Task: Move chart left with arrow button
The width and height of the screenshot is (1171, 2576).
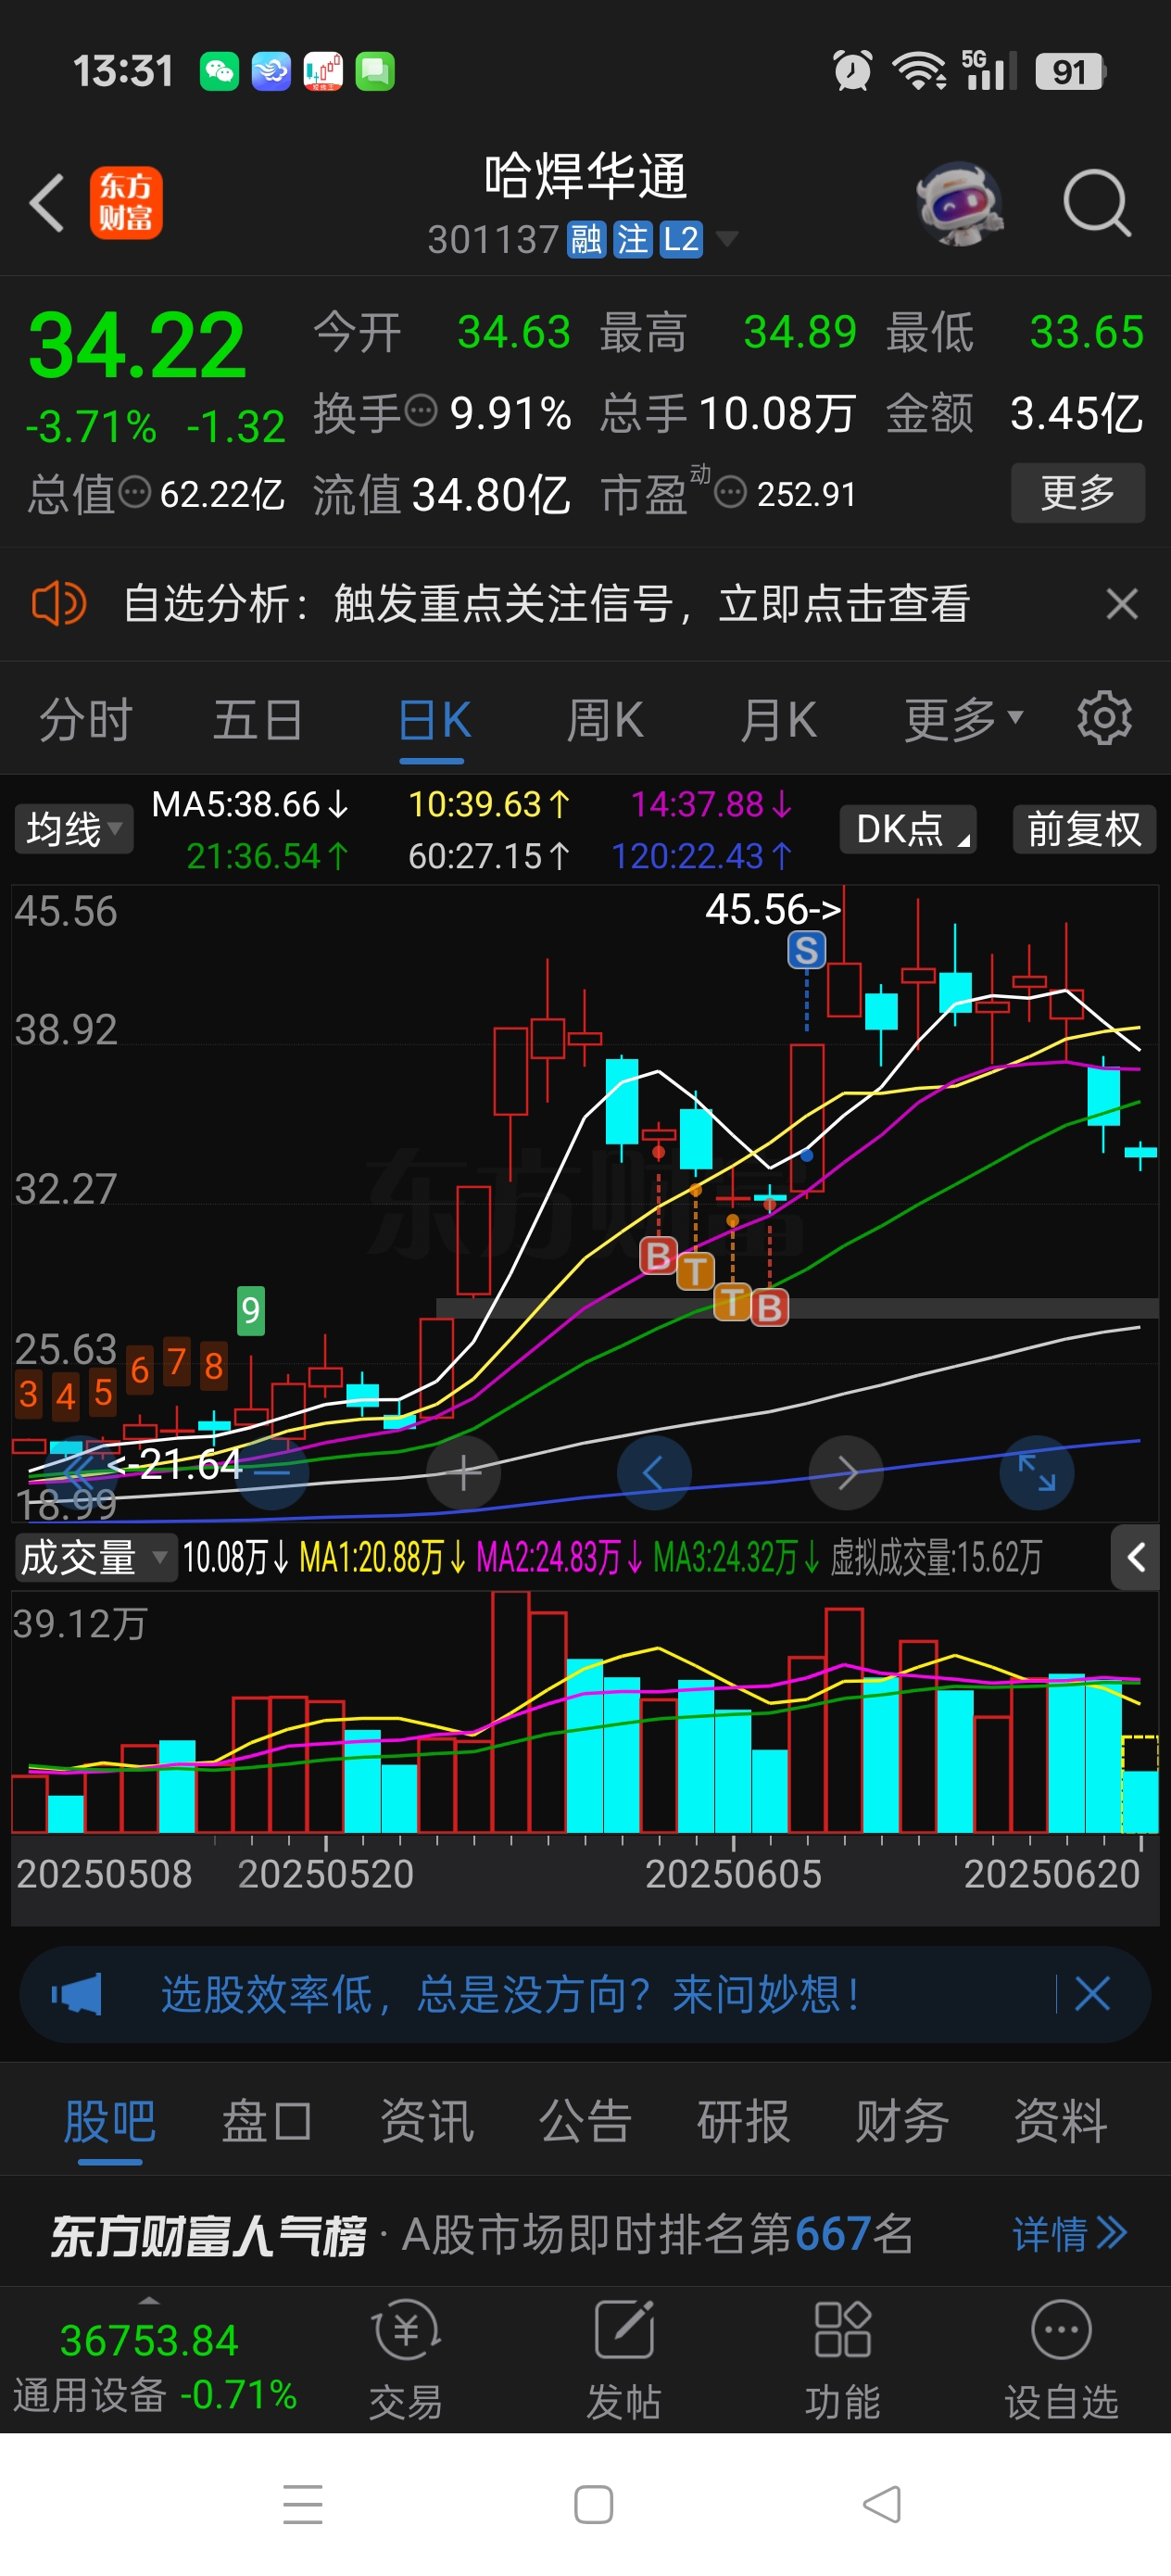Action: (654, 1473)
